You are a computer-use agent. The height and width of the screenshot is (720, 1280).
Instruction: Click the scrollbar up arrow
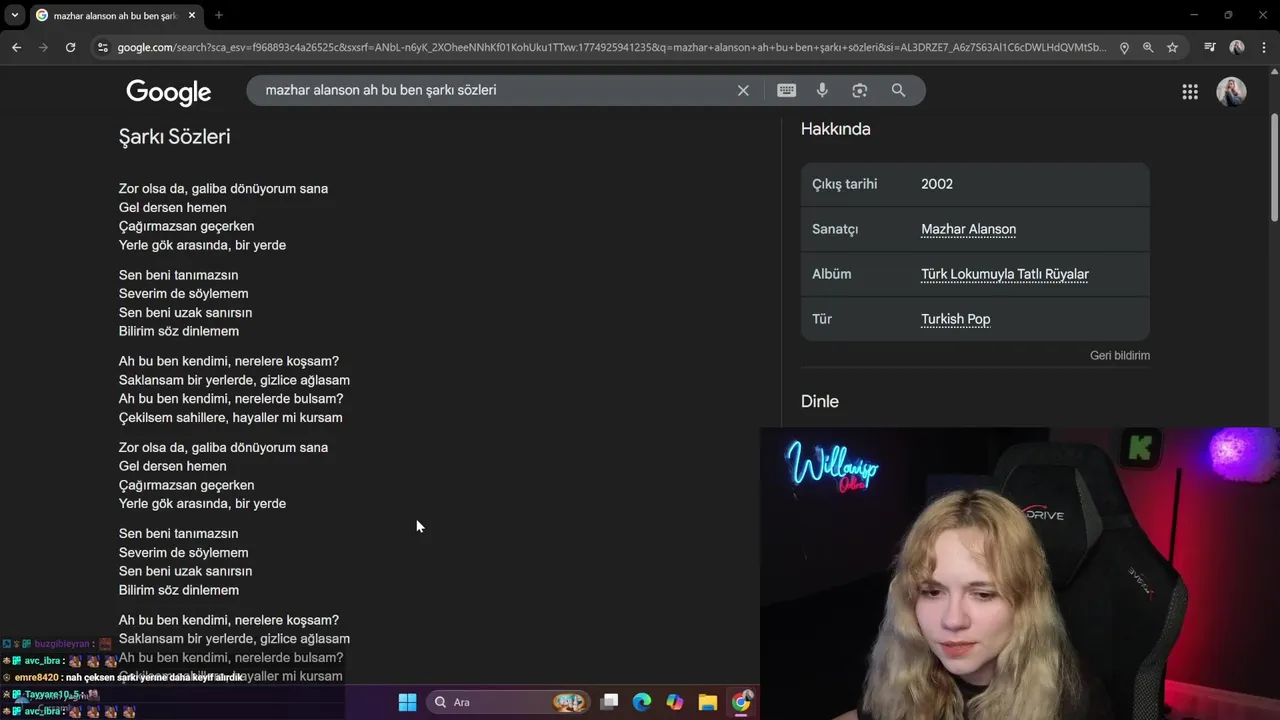[1274, 72]
